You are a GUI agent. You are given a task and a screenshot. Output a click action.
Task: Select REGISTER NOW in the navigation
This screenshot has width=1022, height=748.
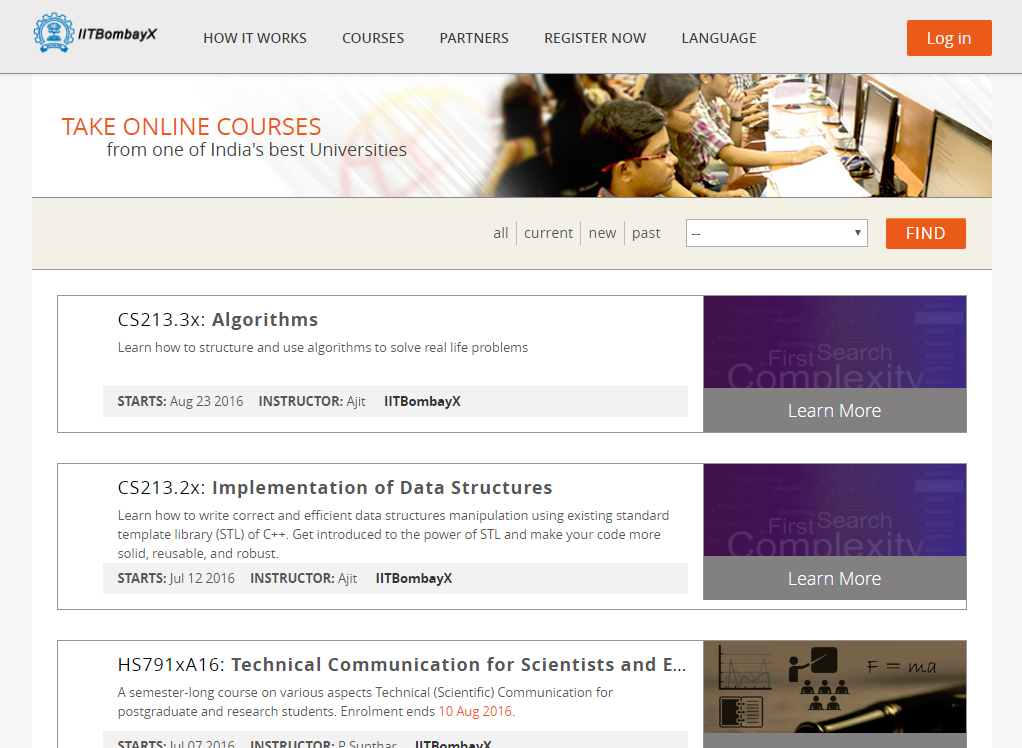pos(595,38)
